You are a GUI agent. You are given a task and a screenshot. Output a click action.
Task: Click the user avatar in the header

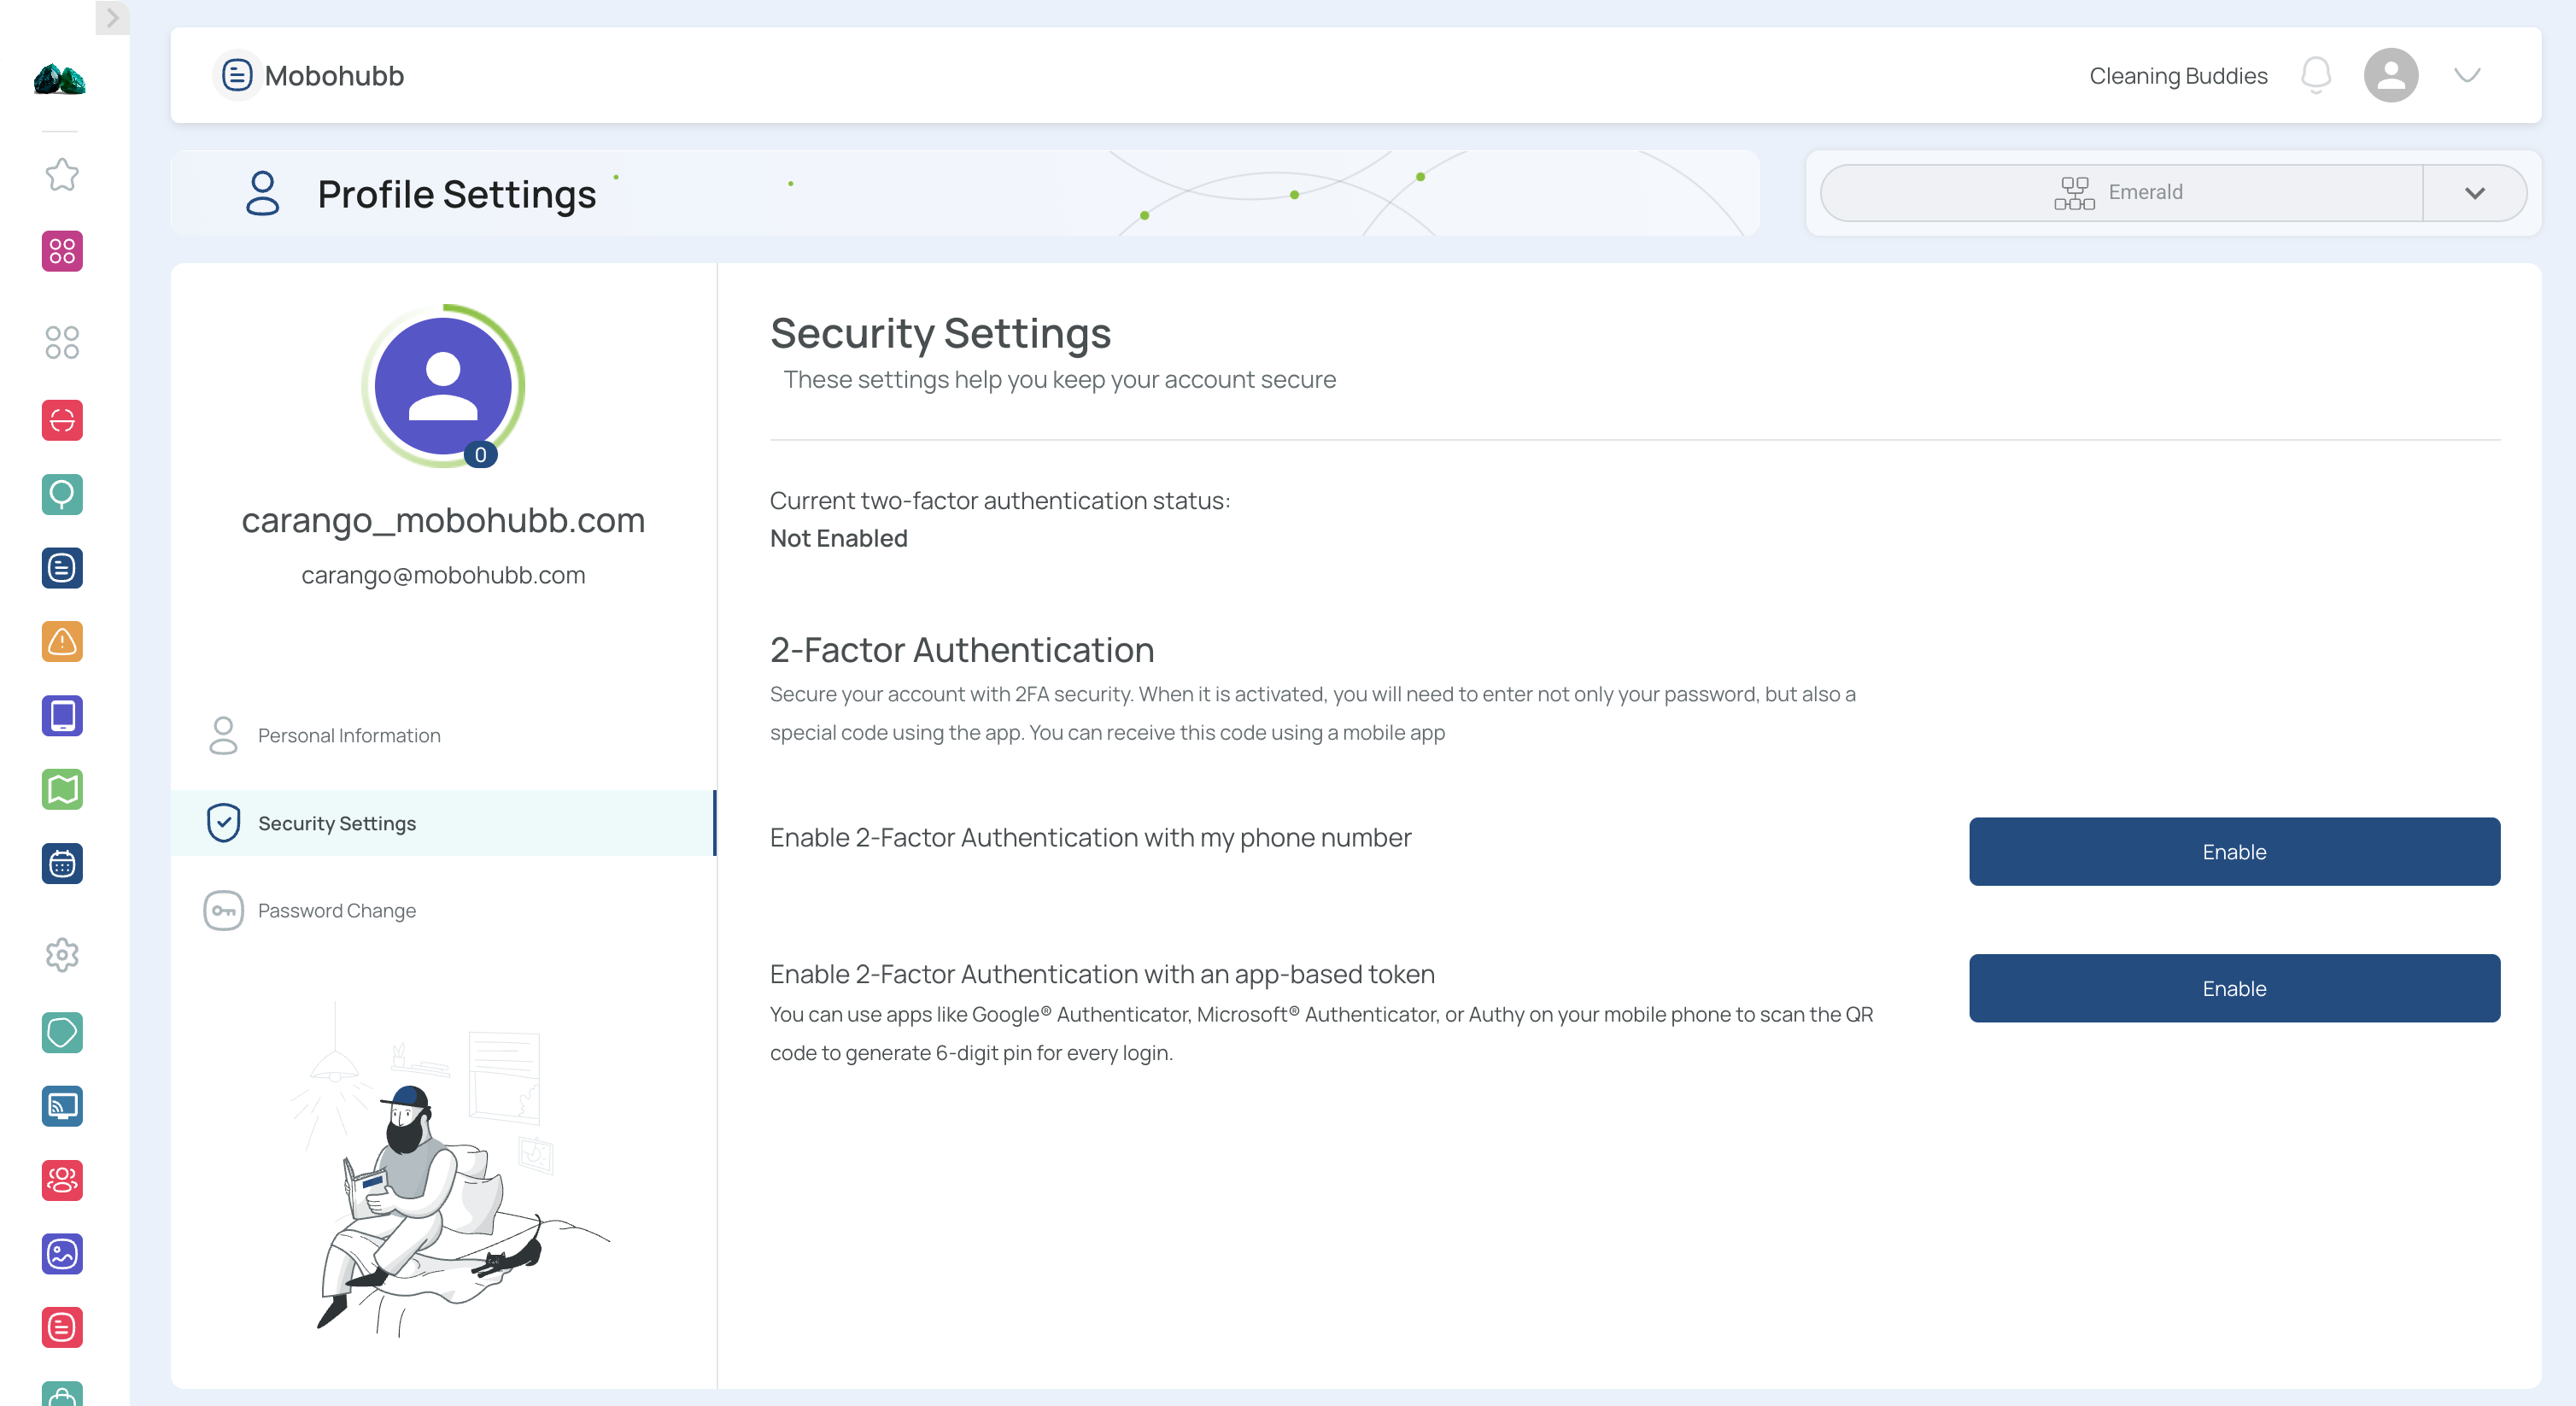(2391, 75)
